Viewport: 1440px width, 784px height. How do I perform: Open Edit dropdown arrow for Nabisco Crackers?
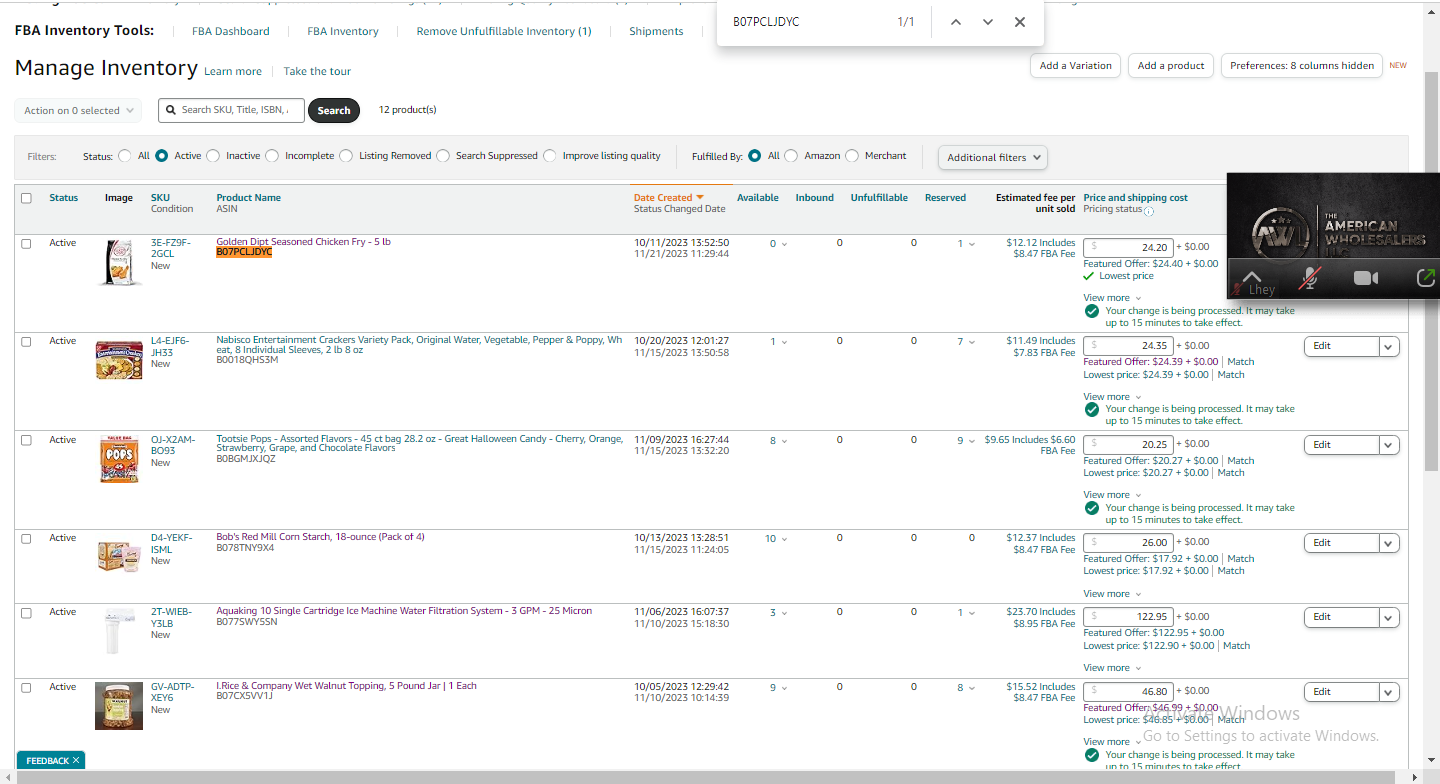[x=1389, y=346]
